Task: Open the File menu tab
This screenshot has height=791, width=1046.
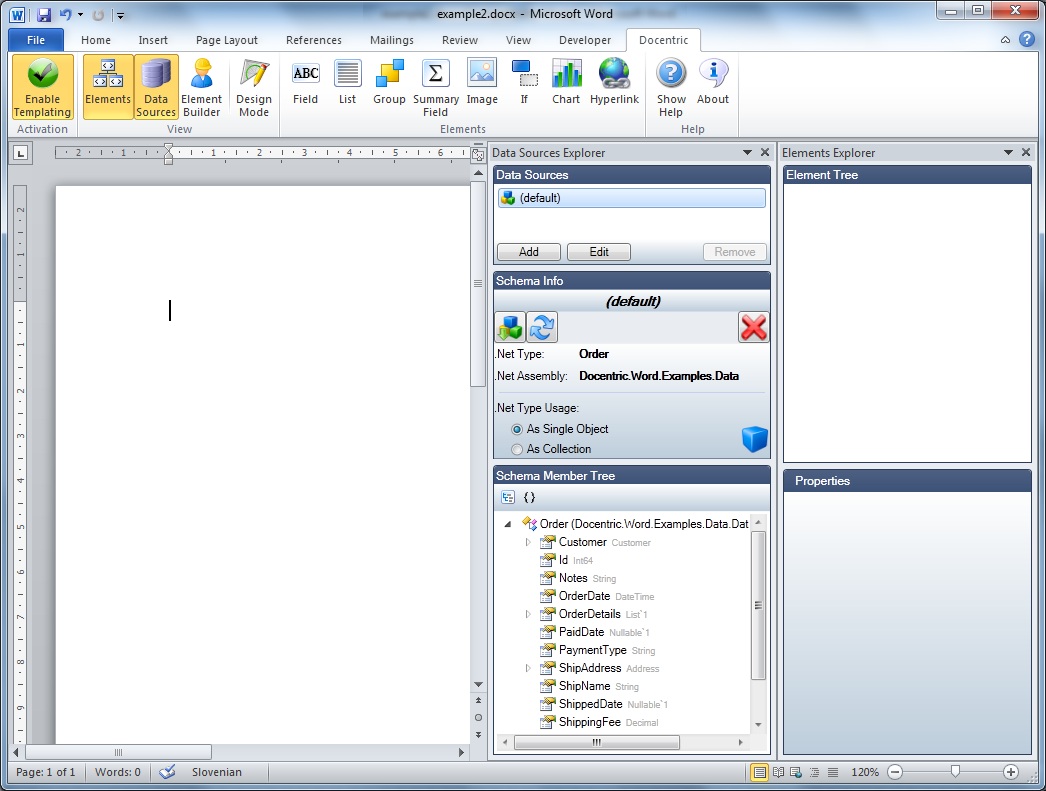Action: point(36,40)
